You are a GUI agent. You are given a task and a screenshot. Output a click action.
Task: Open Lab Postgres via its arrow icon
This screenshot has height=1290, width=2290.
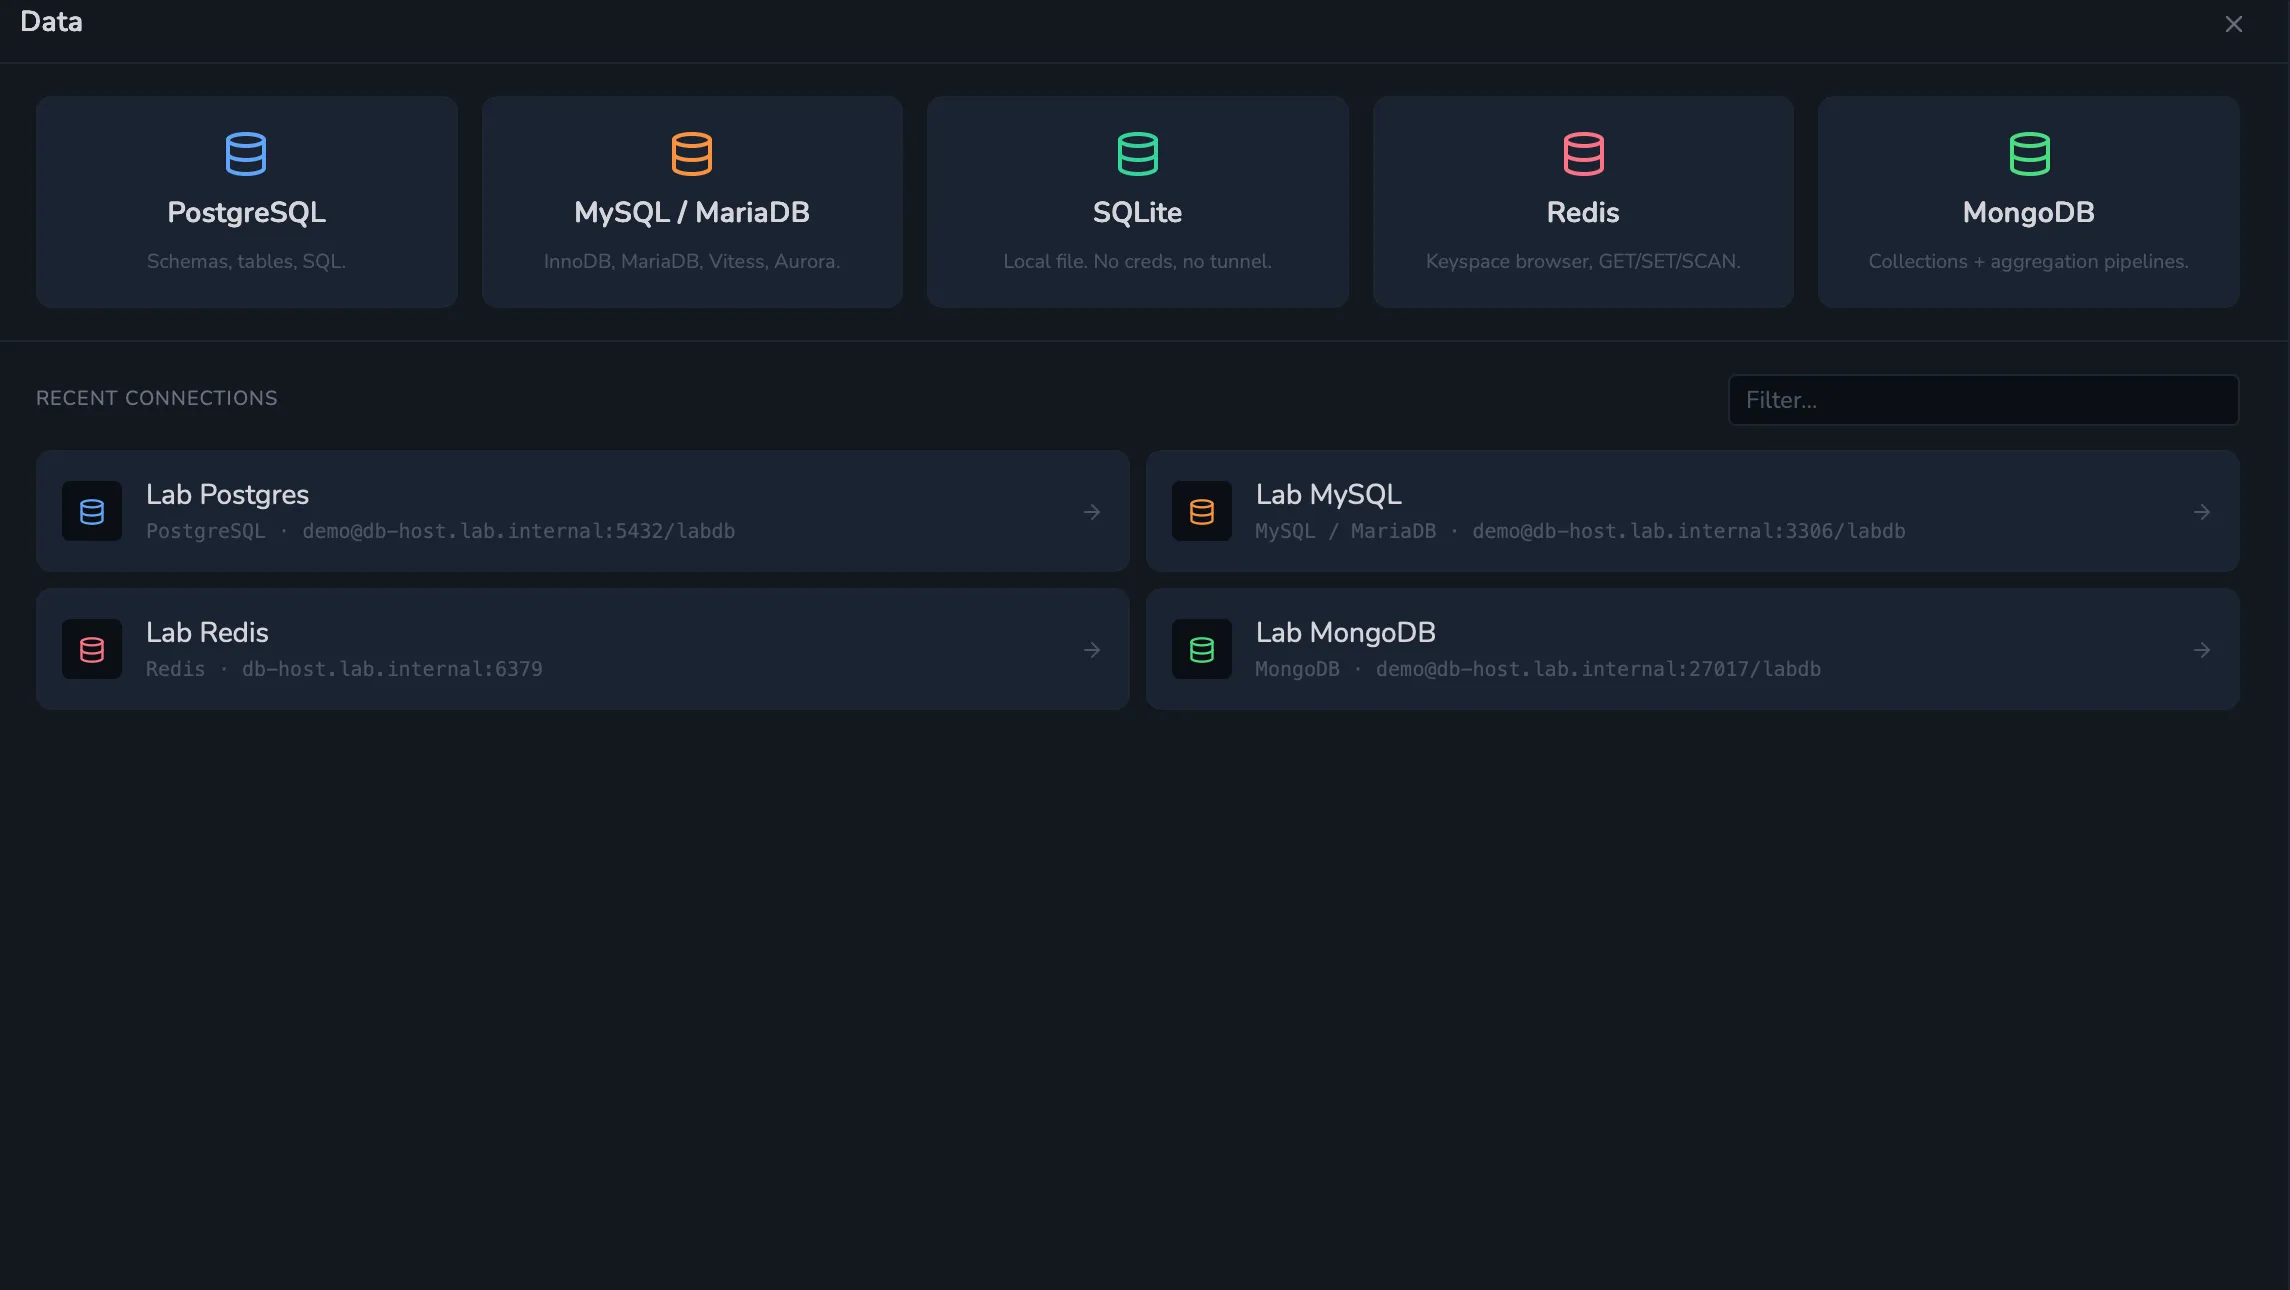pos(1092,512)
